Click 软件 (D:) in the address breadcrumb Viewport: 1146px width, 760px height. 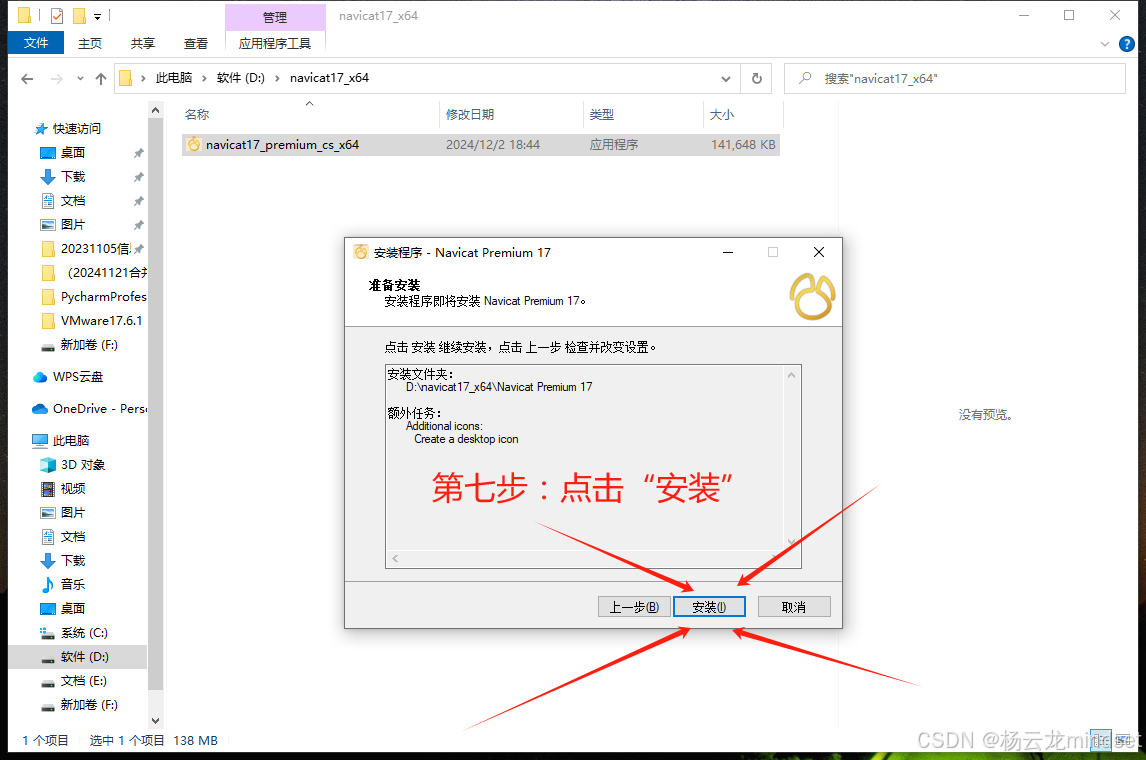pyautogui.click(x=240, y=77)
